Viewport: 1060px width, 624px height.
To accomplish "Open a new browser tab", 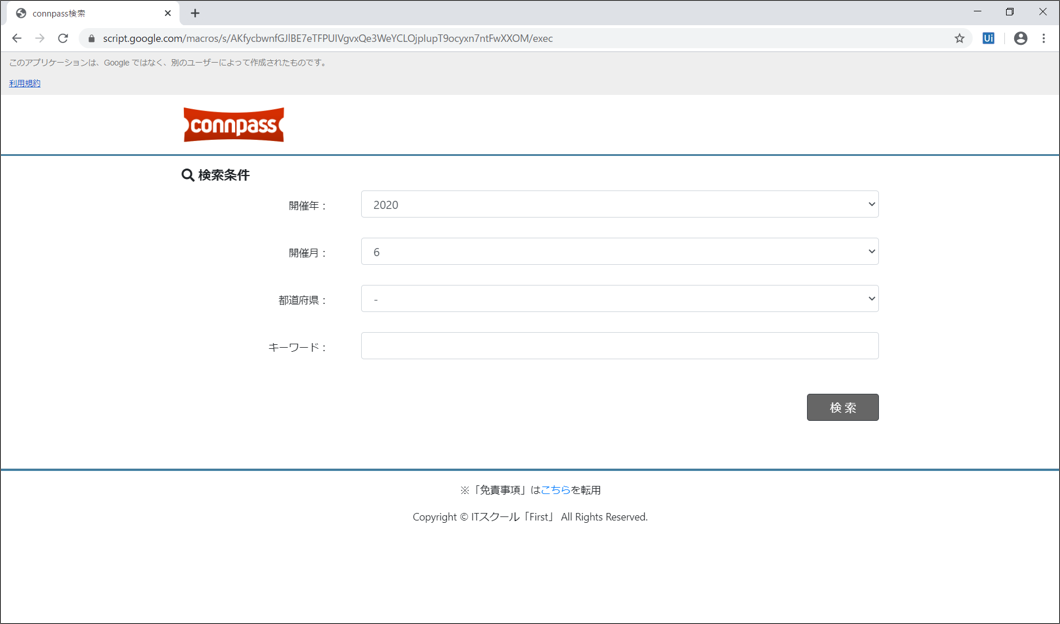I will (195, 13).
